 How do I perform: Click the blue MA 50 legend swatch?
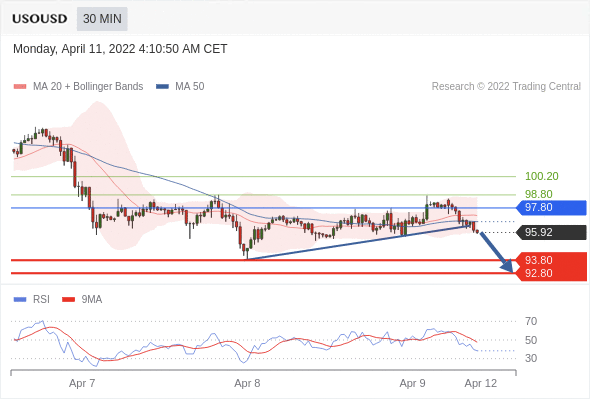pyautogui.click(x=162, y=87)
